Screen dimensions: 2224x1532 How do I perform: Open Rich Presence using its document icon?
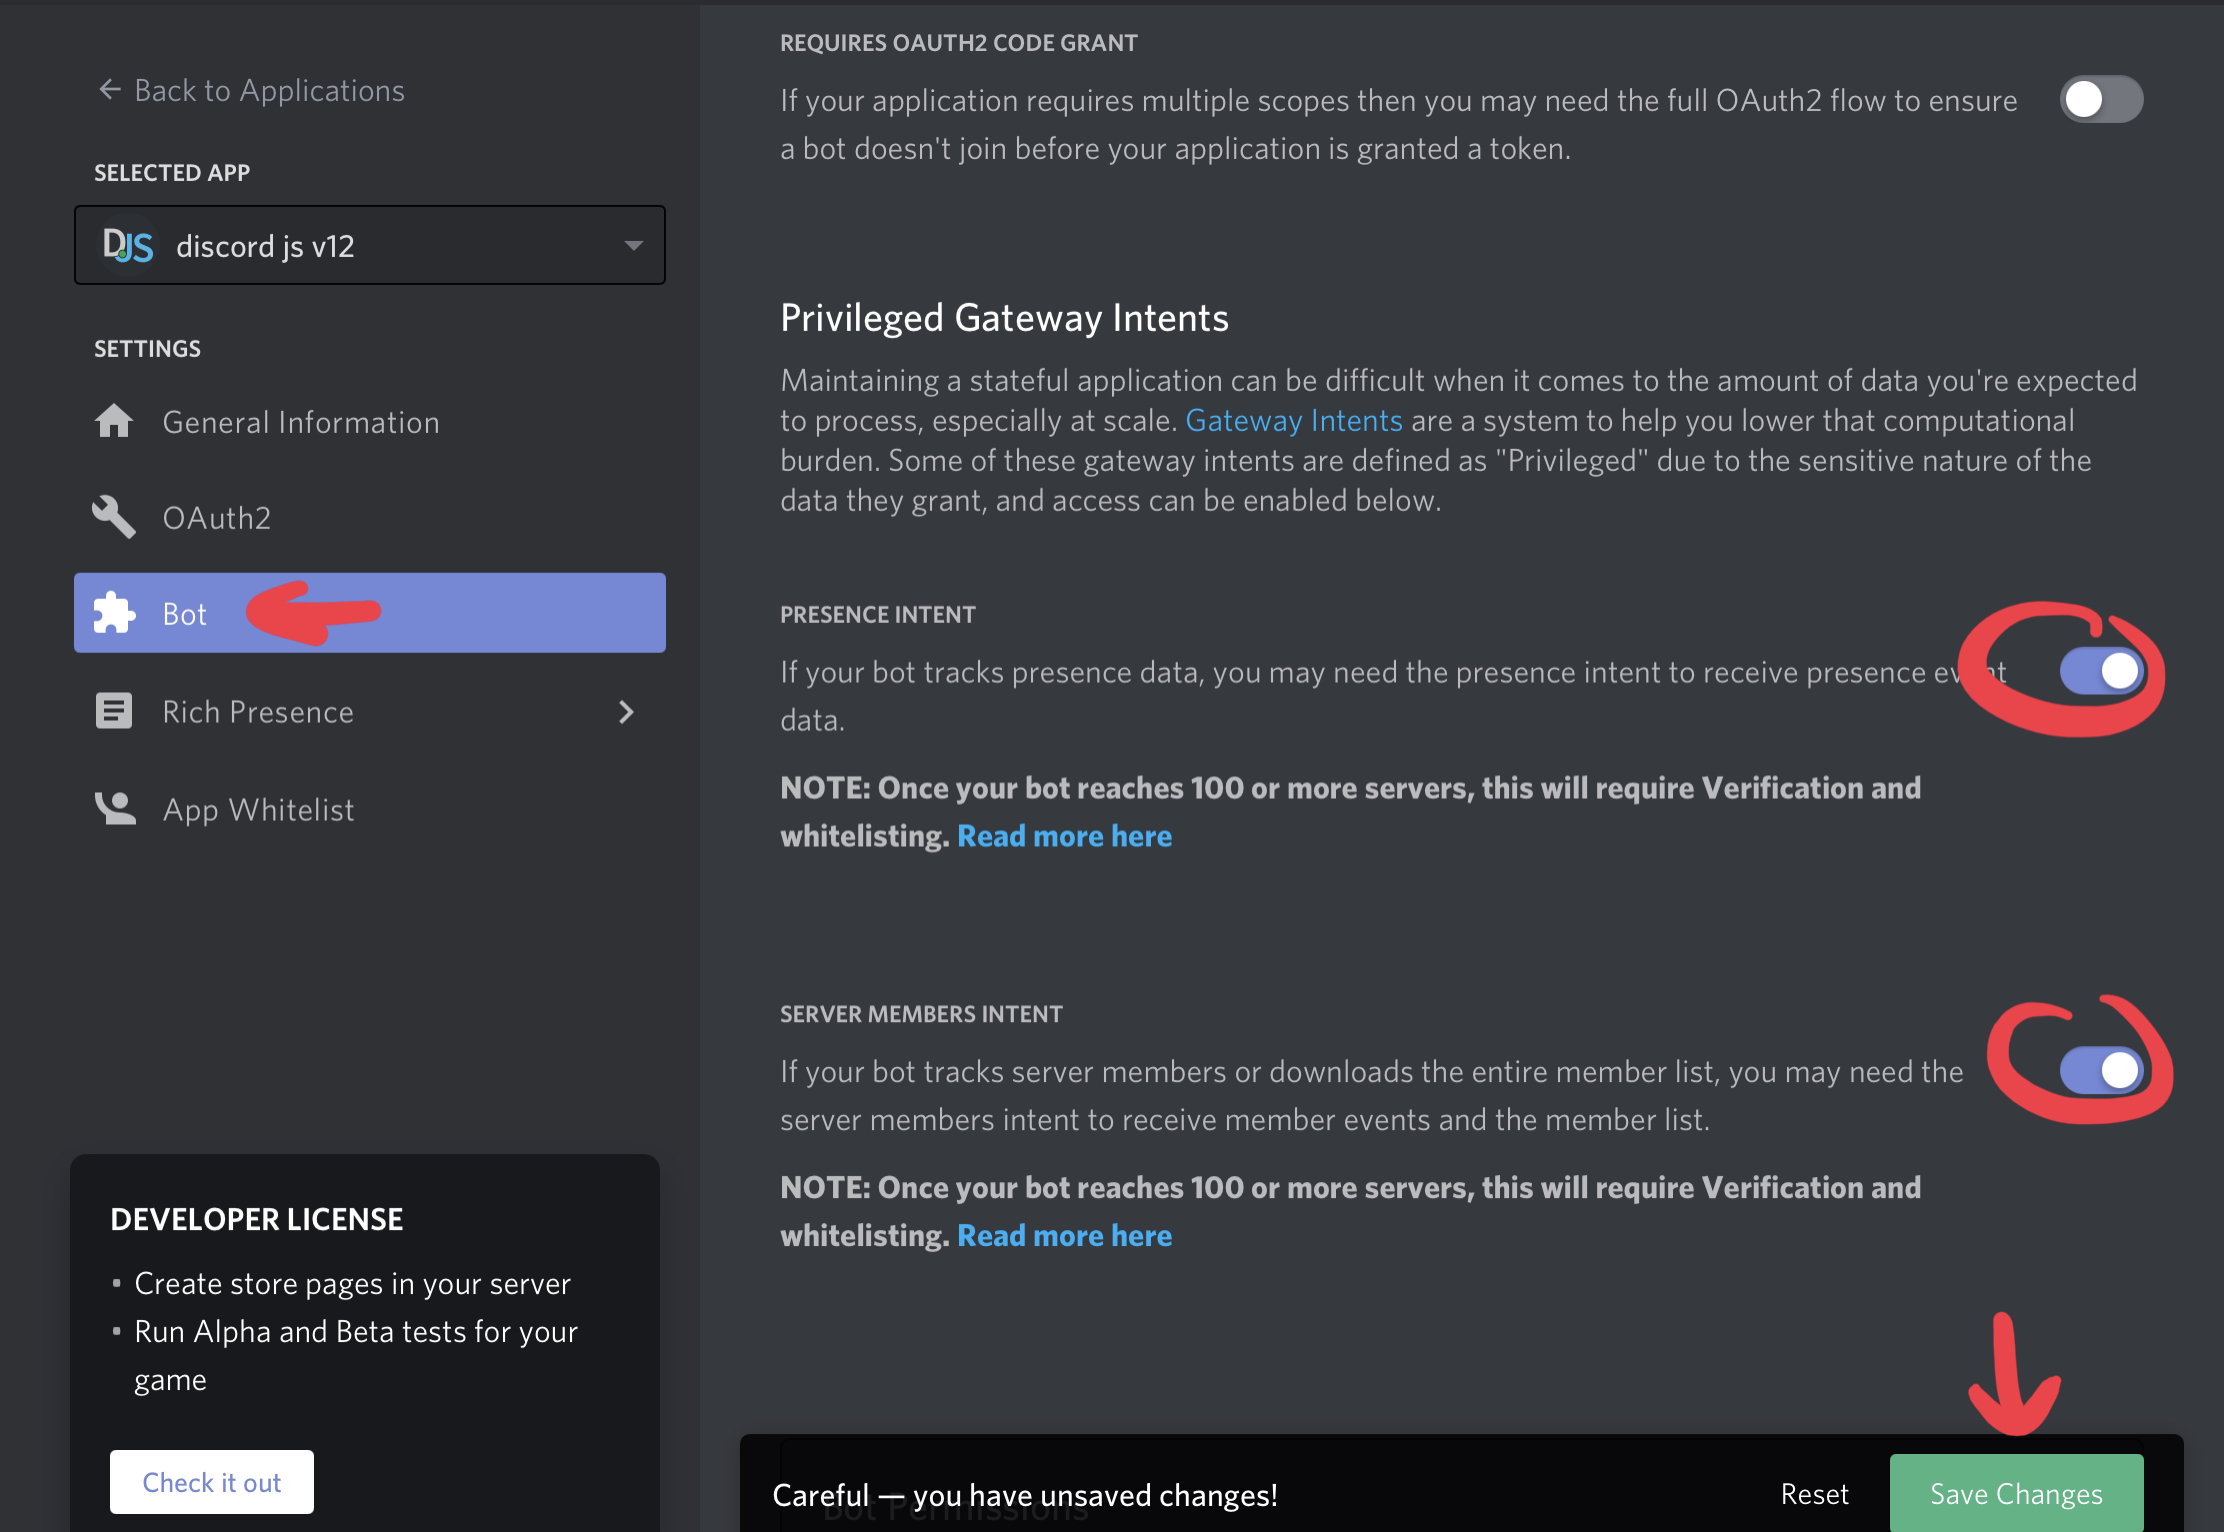click(116, 711)
